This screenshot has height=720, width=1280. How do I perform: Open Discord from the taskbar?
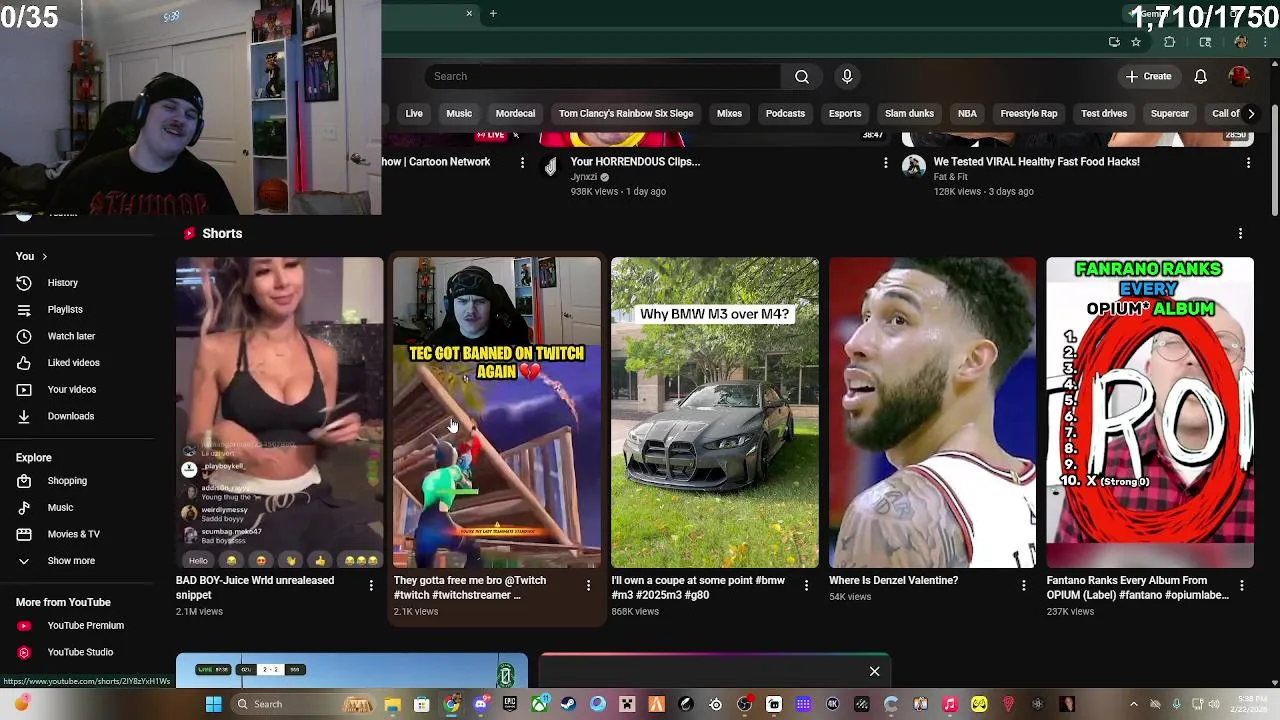point(480,704)
